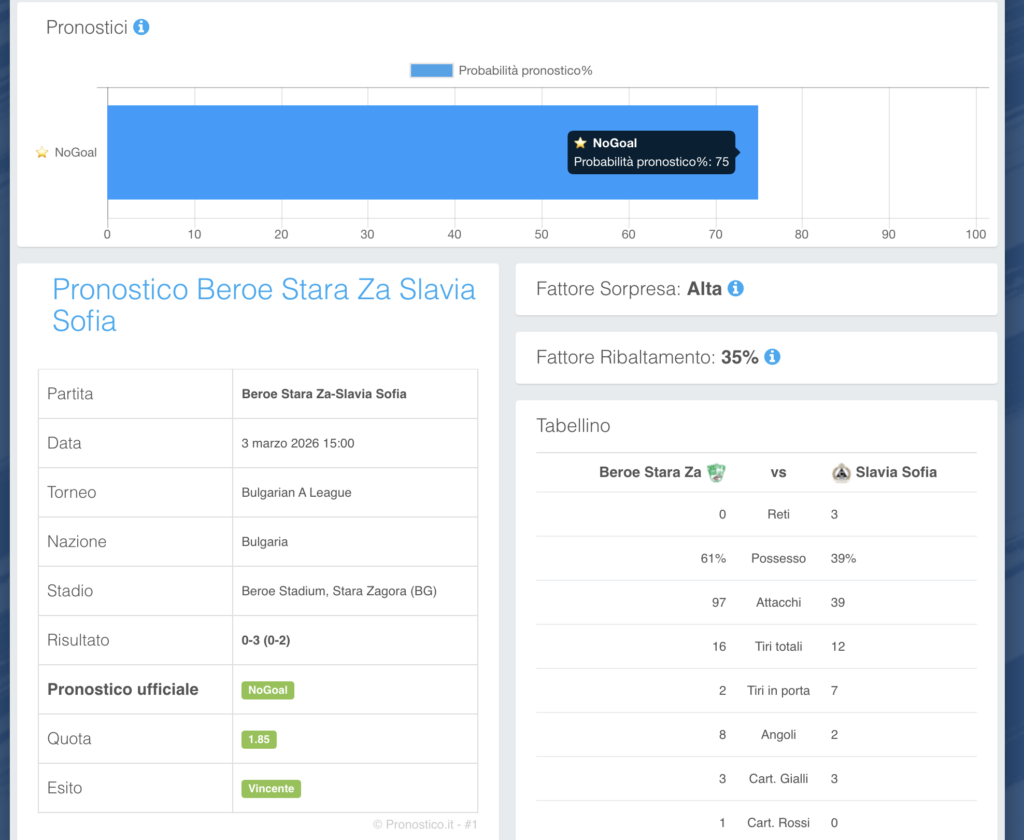Image resolution: width=1024 pixels, height=840 pixels.
Task: Click the Slavia Sofia team name in Tabellino
Action: [896, 473]
